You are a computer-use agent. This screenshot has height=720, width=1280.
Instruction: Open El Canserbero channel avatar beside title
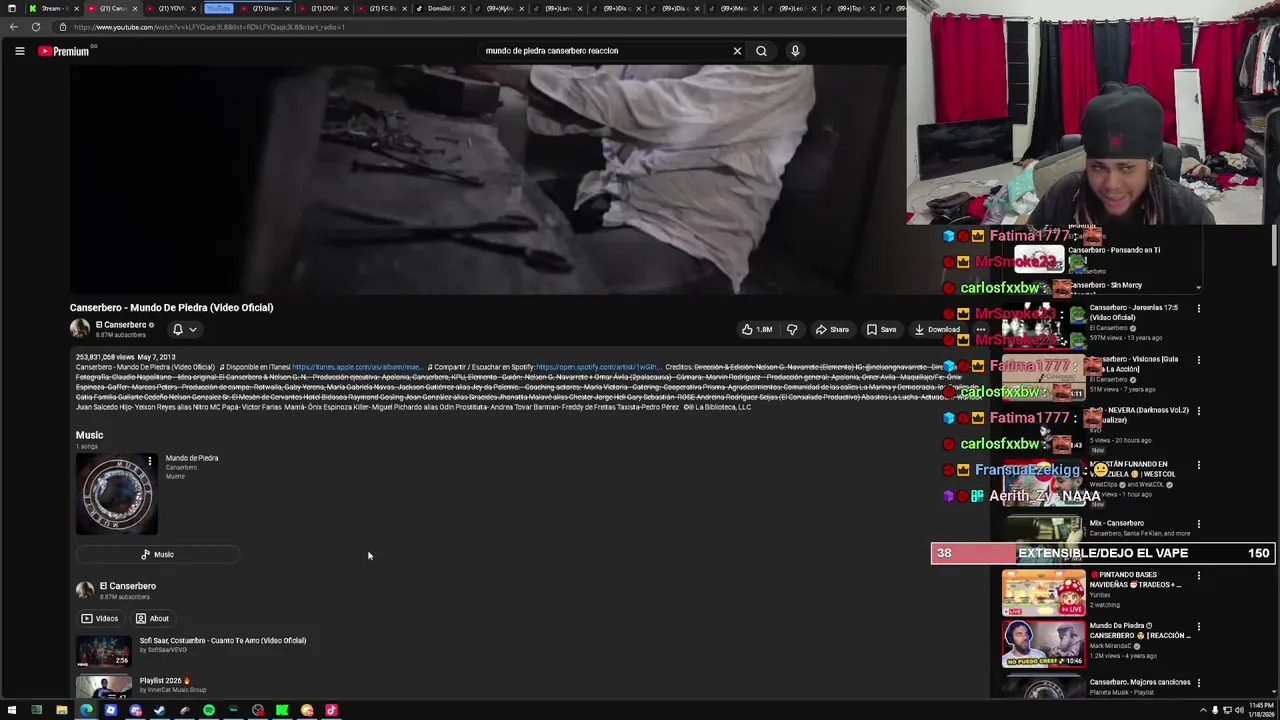[79, 328]
